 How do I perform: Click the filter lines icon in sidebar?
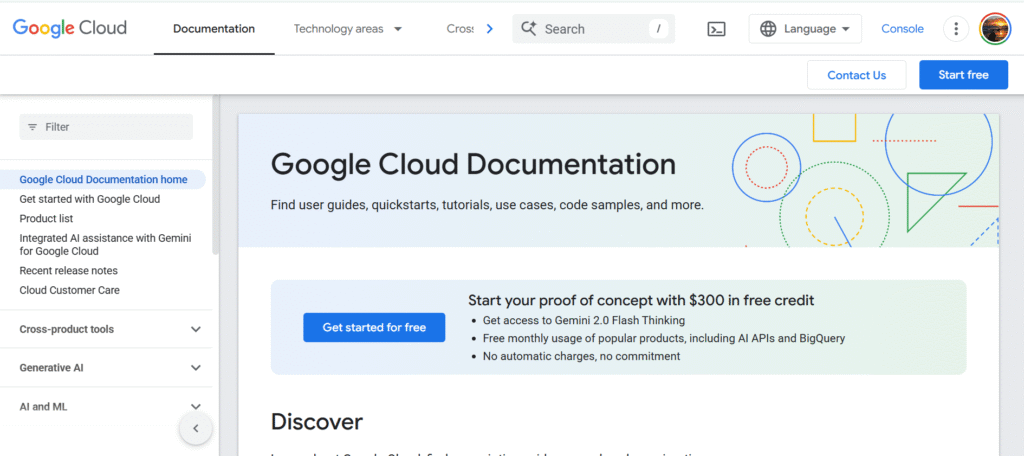32,127
